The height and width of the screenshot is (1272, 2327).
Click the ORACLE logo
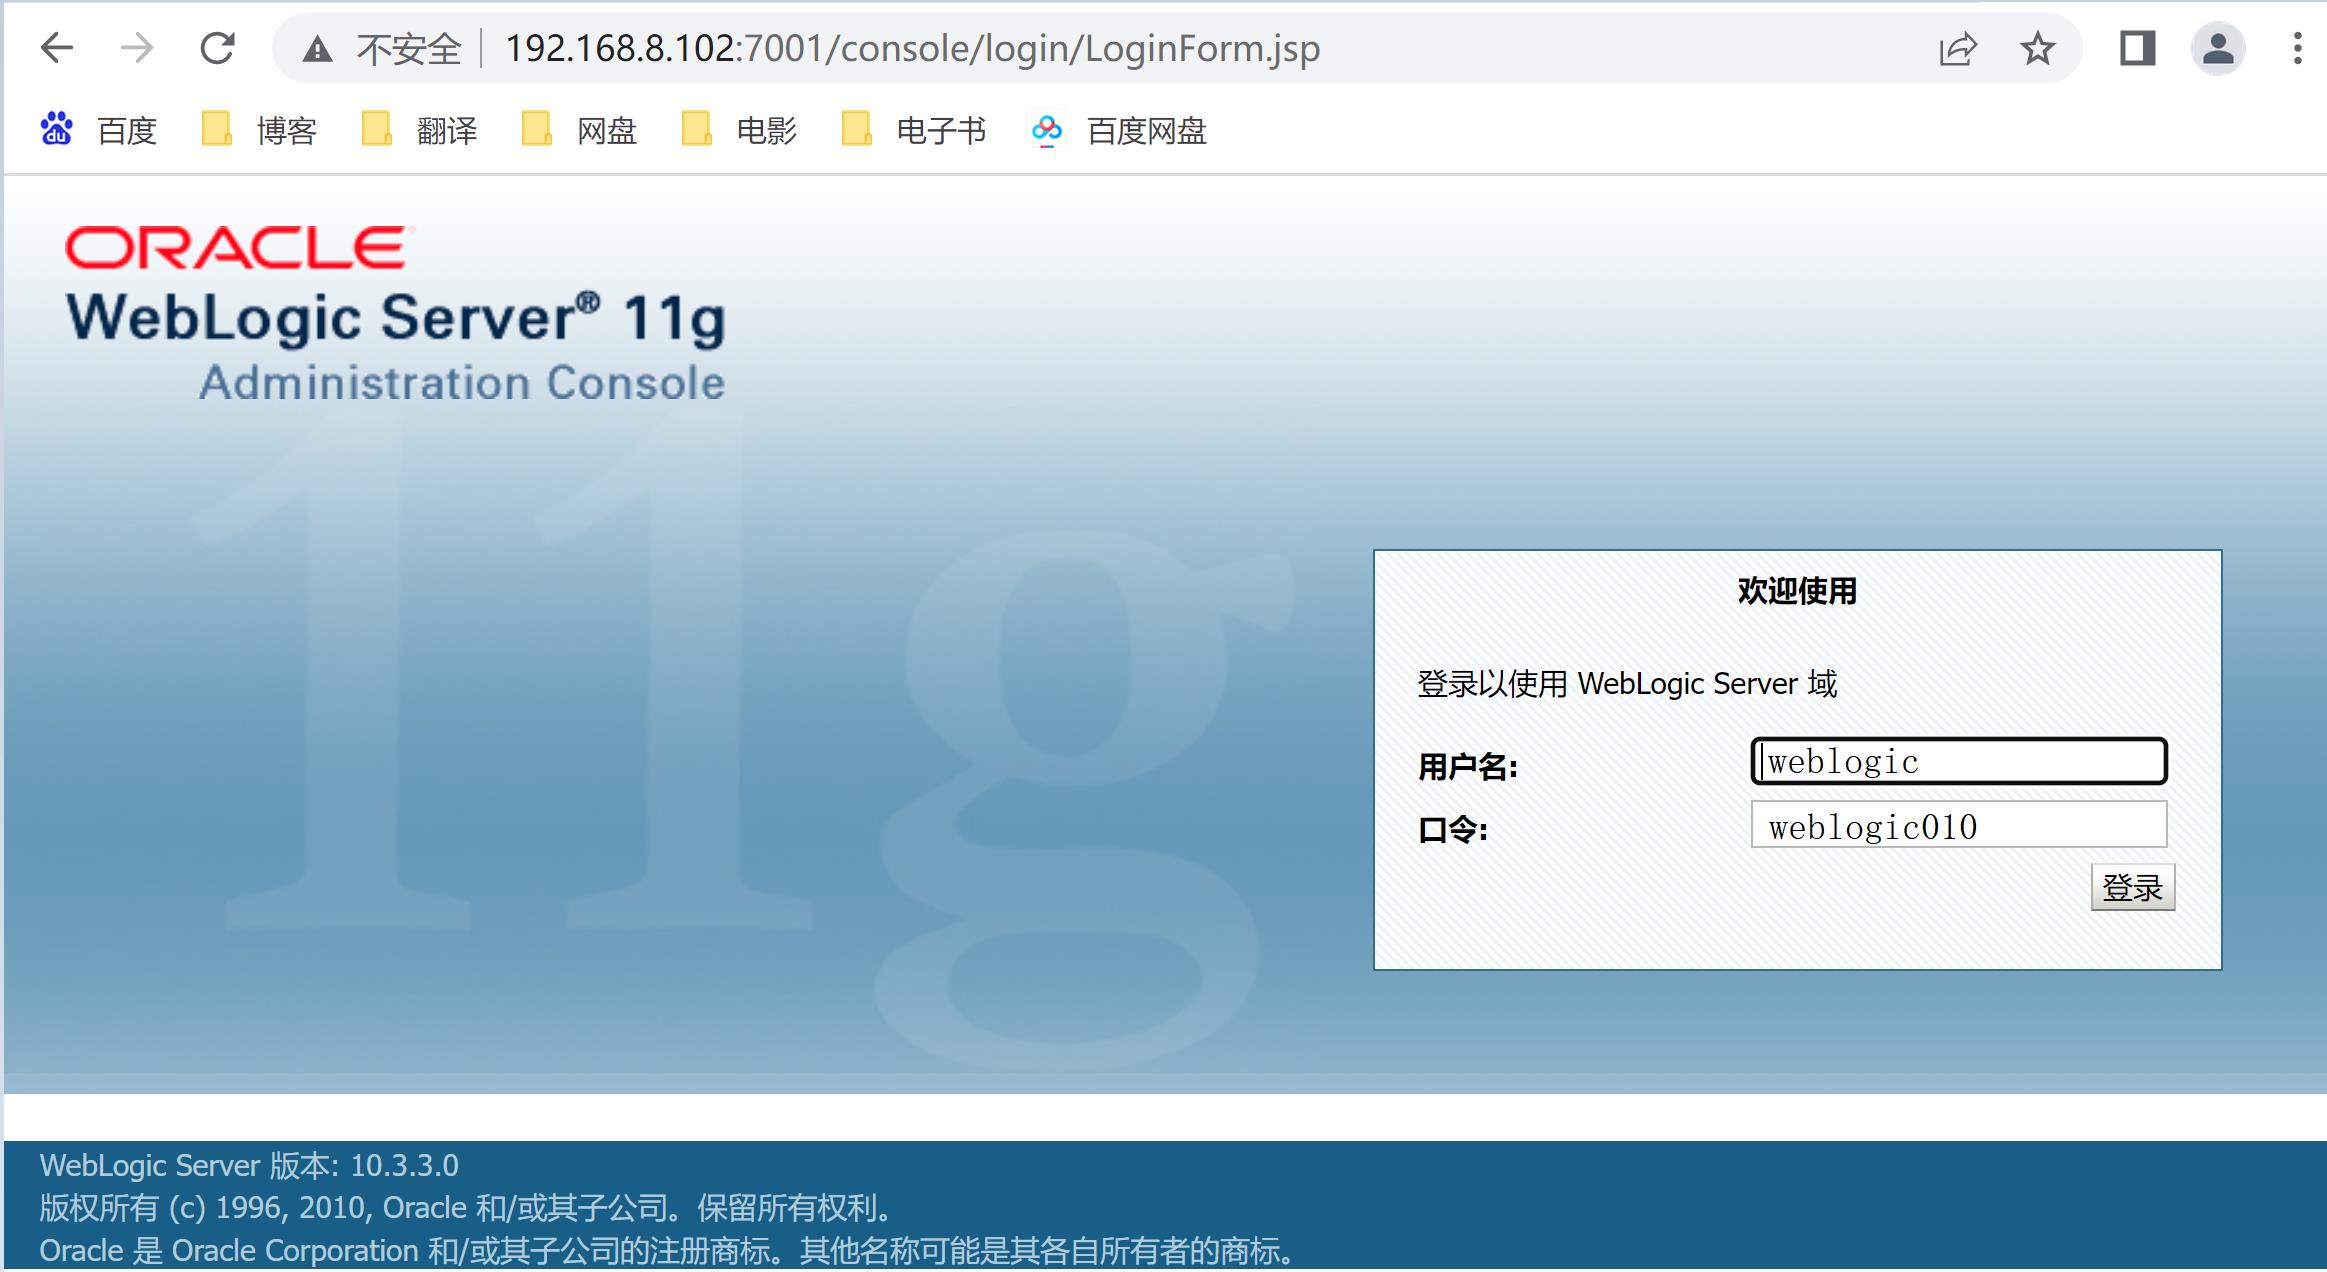pyautogui.click(x=237, y=247)
